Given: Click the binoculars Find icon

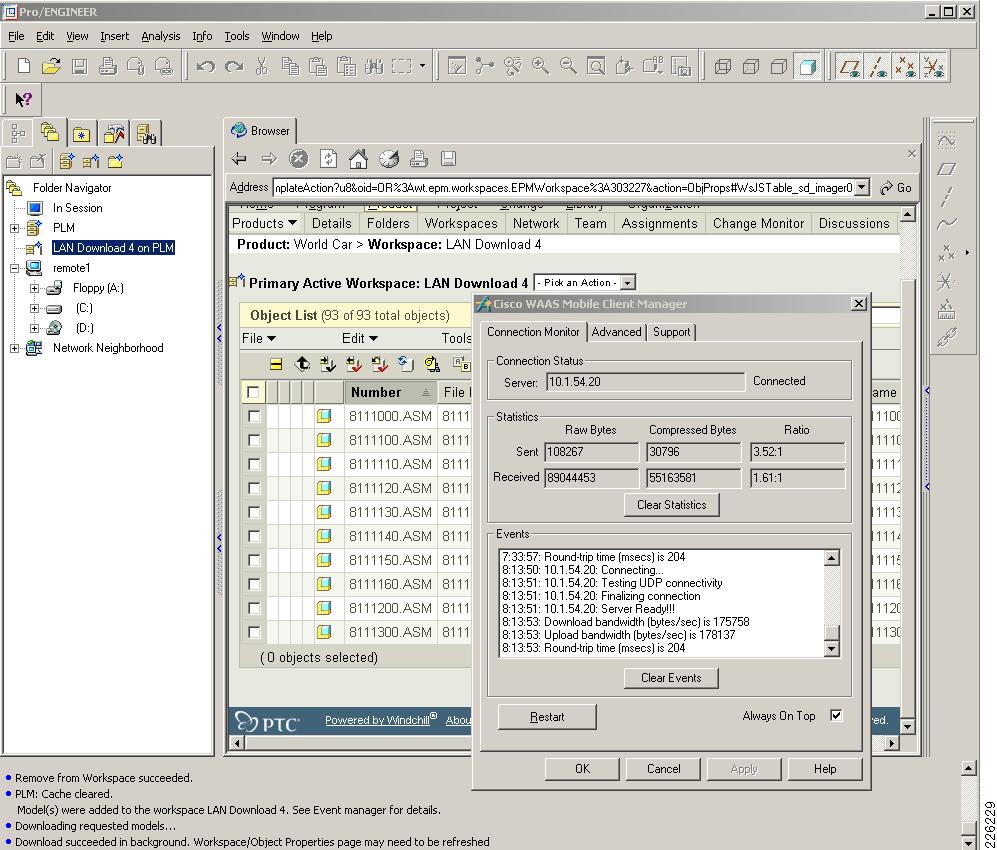Looking at the screenshot, I should pos(374,66).
